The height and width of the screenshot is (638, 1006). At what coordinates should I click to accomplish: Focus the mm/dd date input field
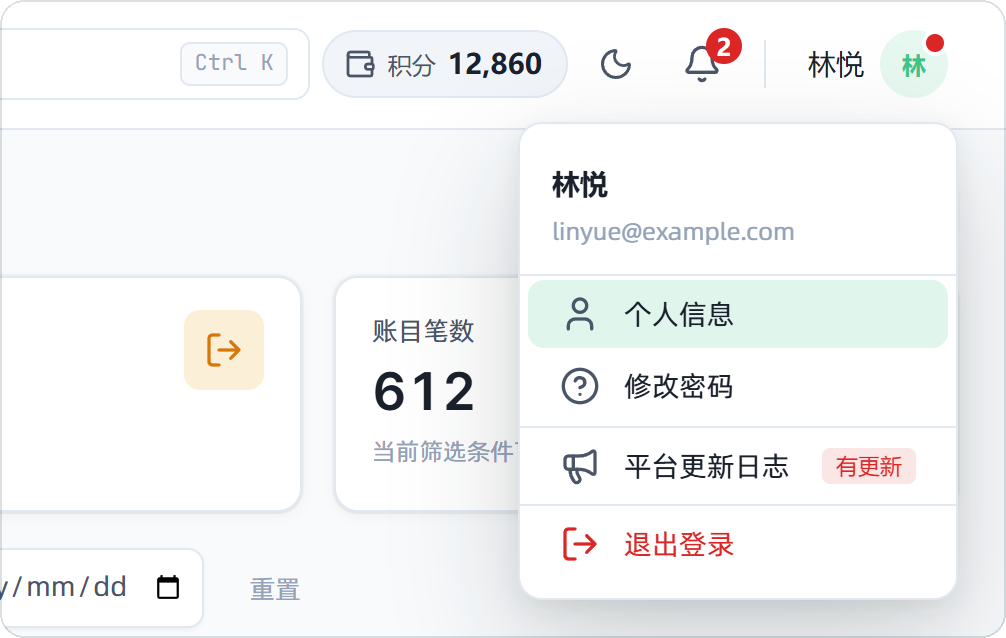(x=99, y=587)
